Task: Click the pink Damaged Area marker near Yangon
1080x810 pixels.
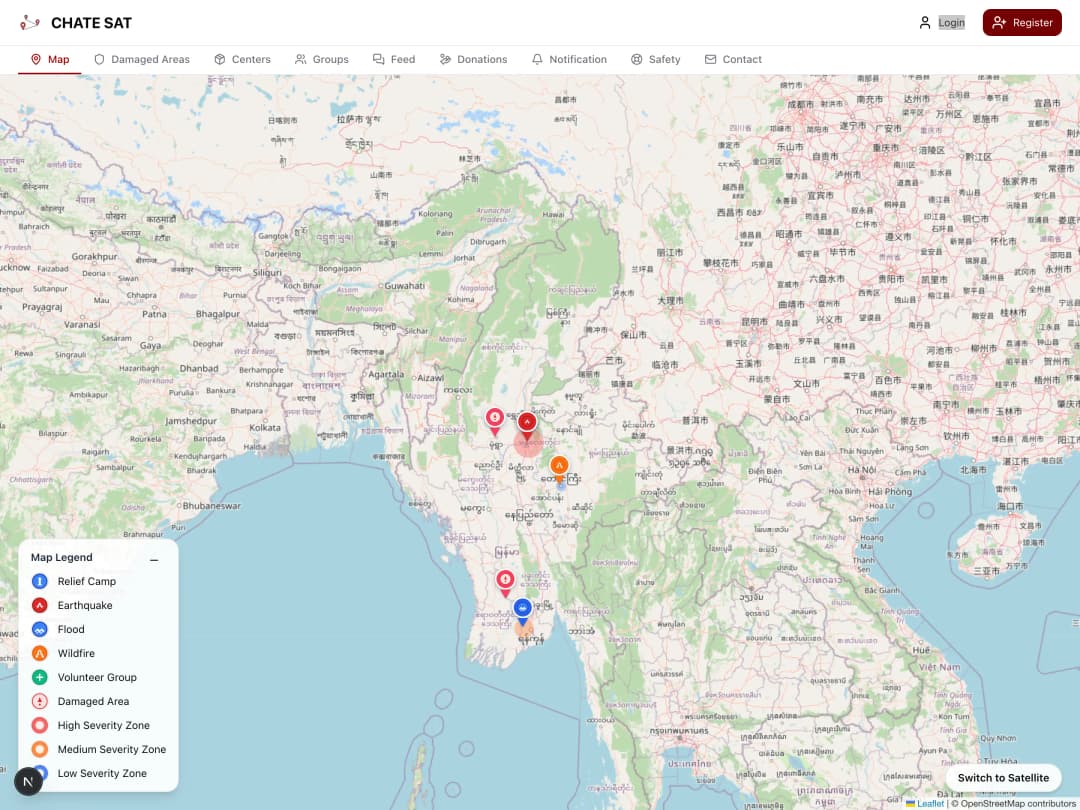Action: (x=505, y=578)
